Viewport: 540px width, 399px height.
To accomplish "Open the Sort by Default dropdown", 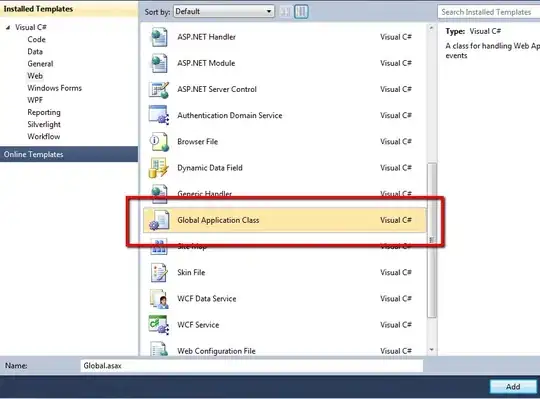I will click(x=224, y=12).
